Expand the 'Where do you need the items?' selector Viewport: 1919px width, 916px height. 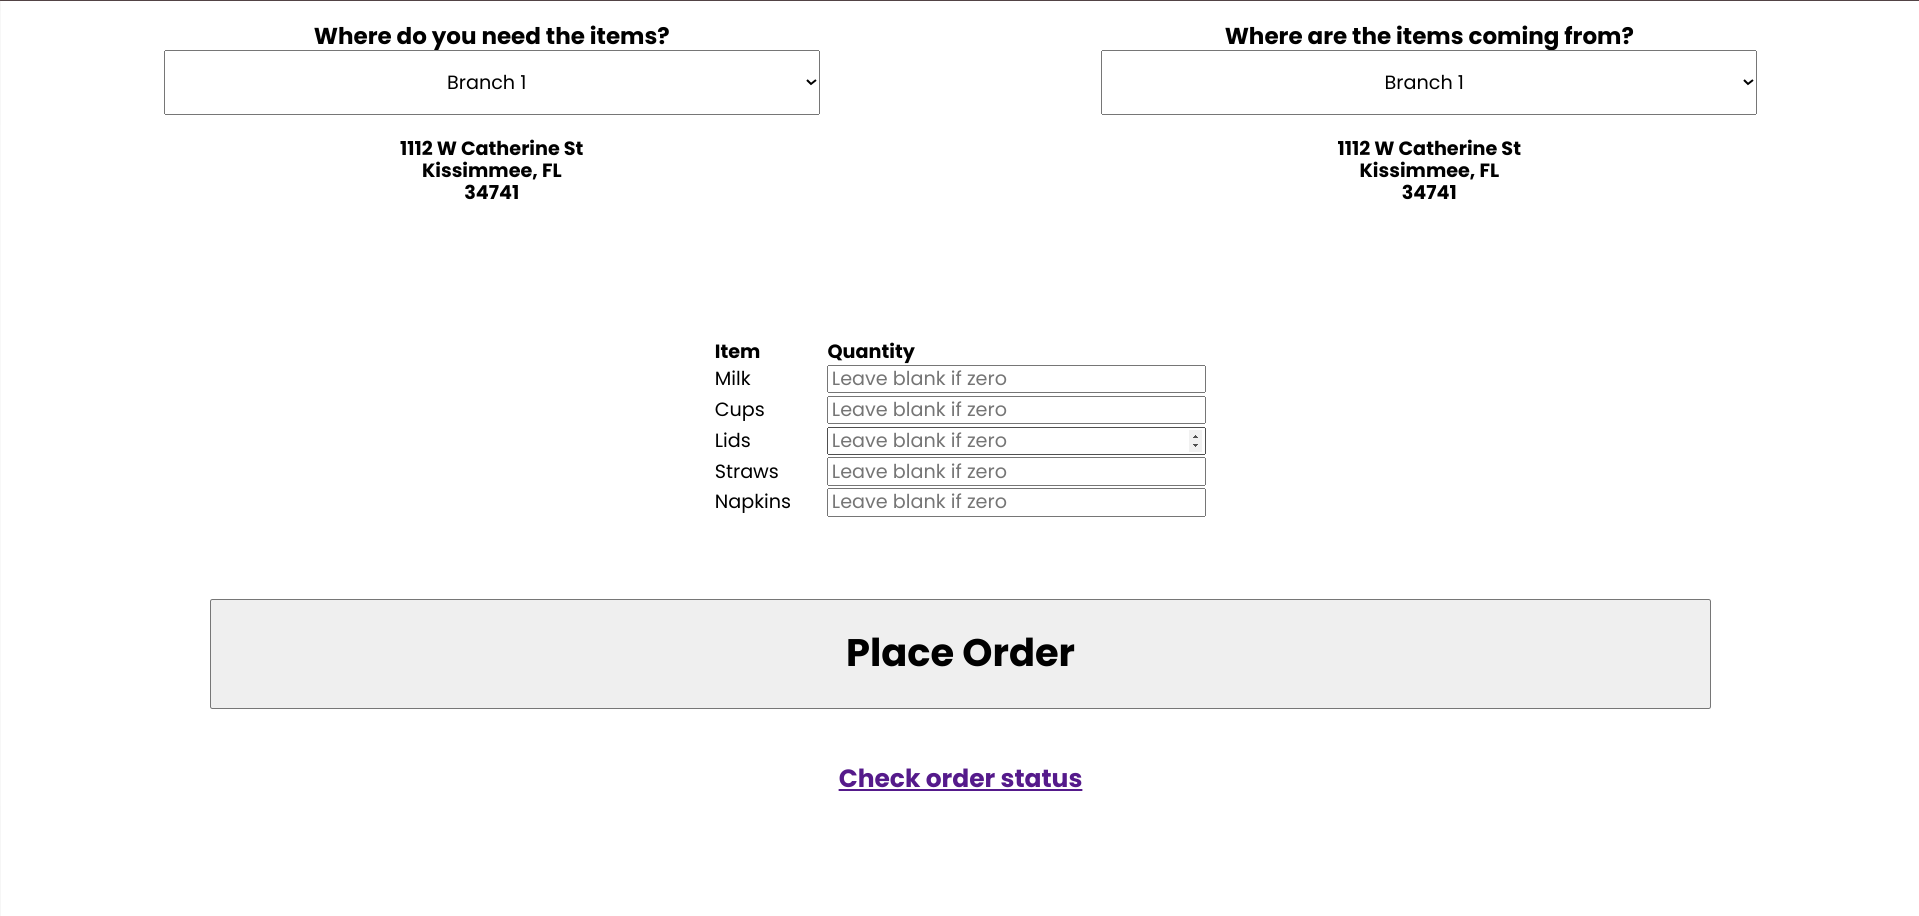pos(490,82)
